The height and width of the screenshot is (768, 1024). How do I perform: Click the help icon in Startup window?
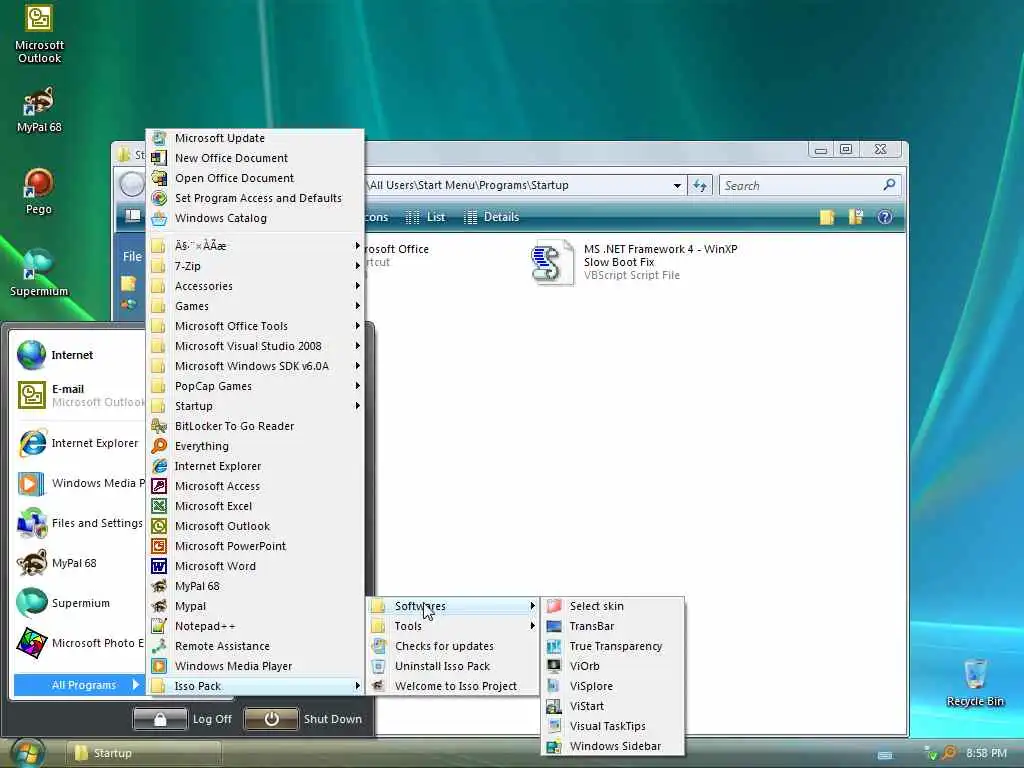point(884,217)
